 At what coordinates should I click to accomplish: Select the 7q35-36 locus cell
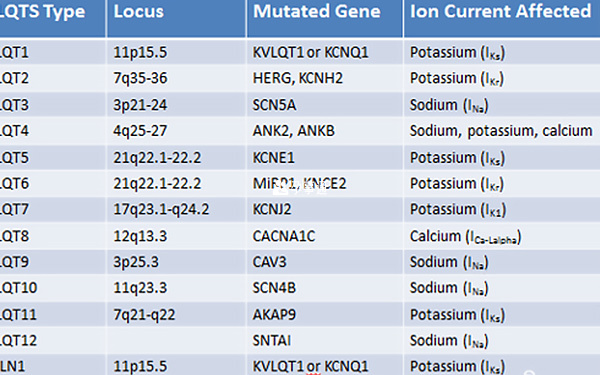pos(176,78)
